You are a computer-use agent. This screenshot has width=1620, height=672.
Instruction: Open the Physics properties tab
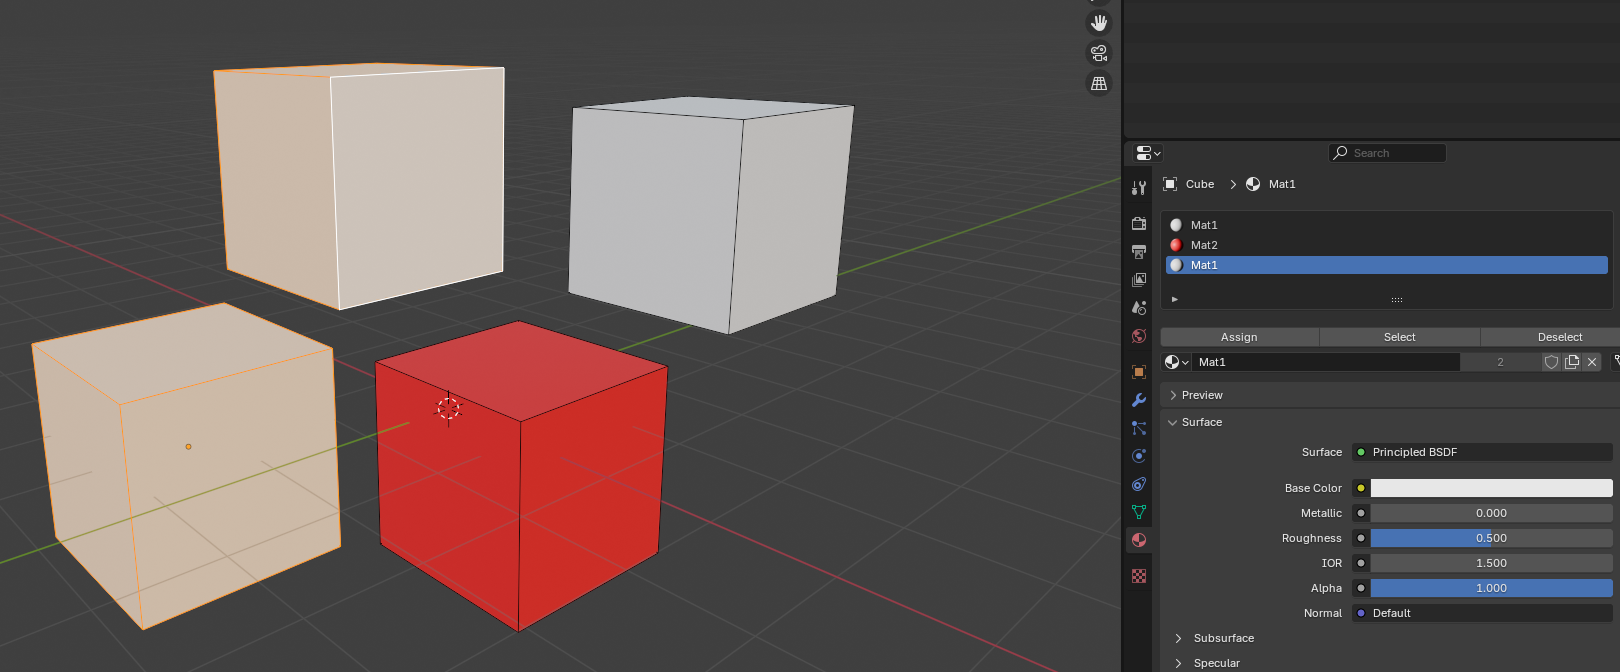(x=1139, y=456)
